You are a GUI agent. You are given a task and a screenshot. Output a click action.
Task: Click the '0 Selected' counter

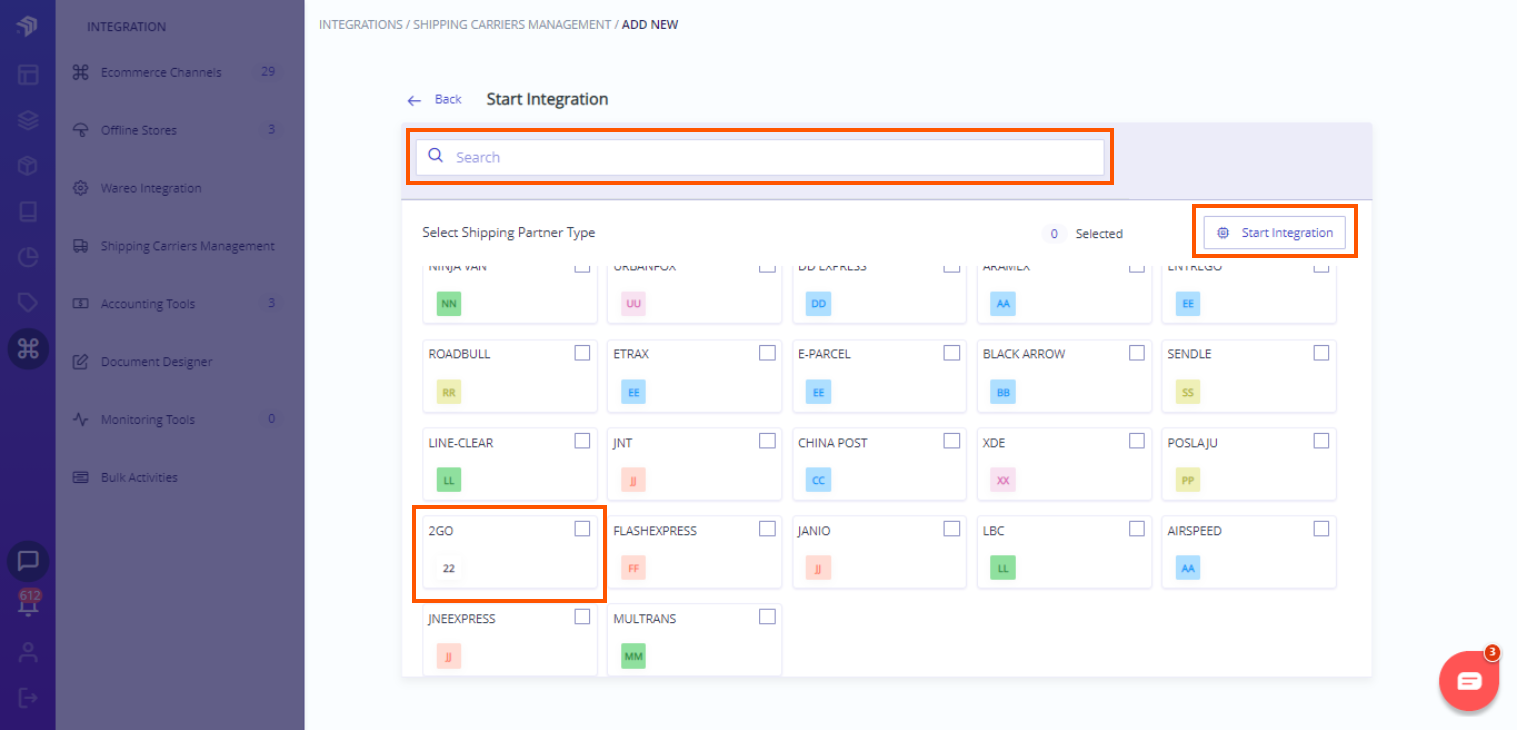point(1082,234)
